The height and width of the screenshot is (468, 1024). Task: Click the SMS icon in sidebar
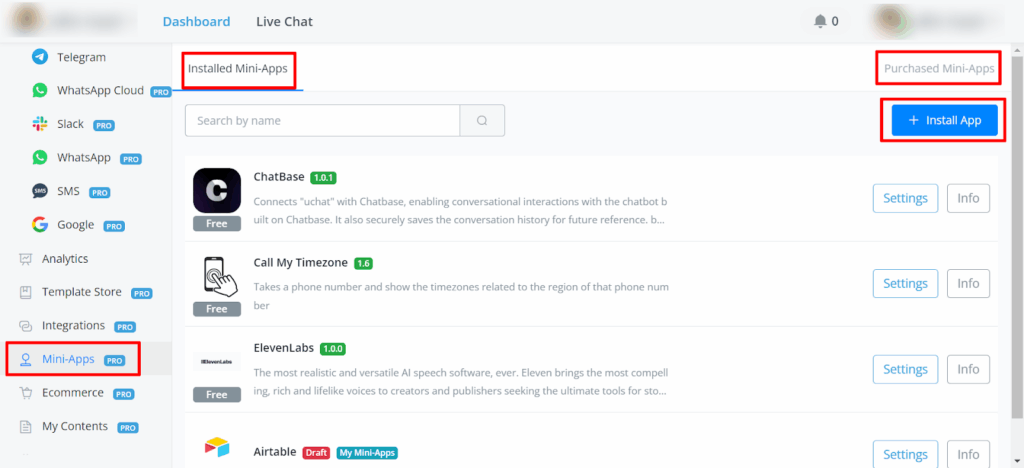coord(40,191)
